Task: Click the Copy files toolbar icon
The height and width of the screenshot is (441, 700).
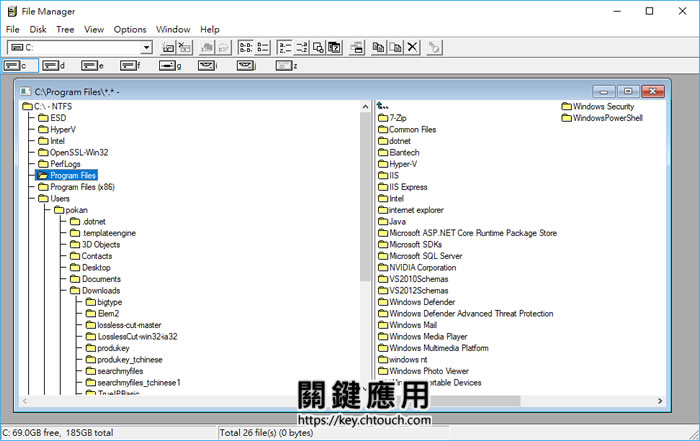Action: point(378,47)
